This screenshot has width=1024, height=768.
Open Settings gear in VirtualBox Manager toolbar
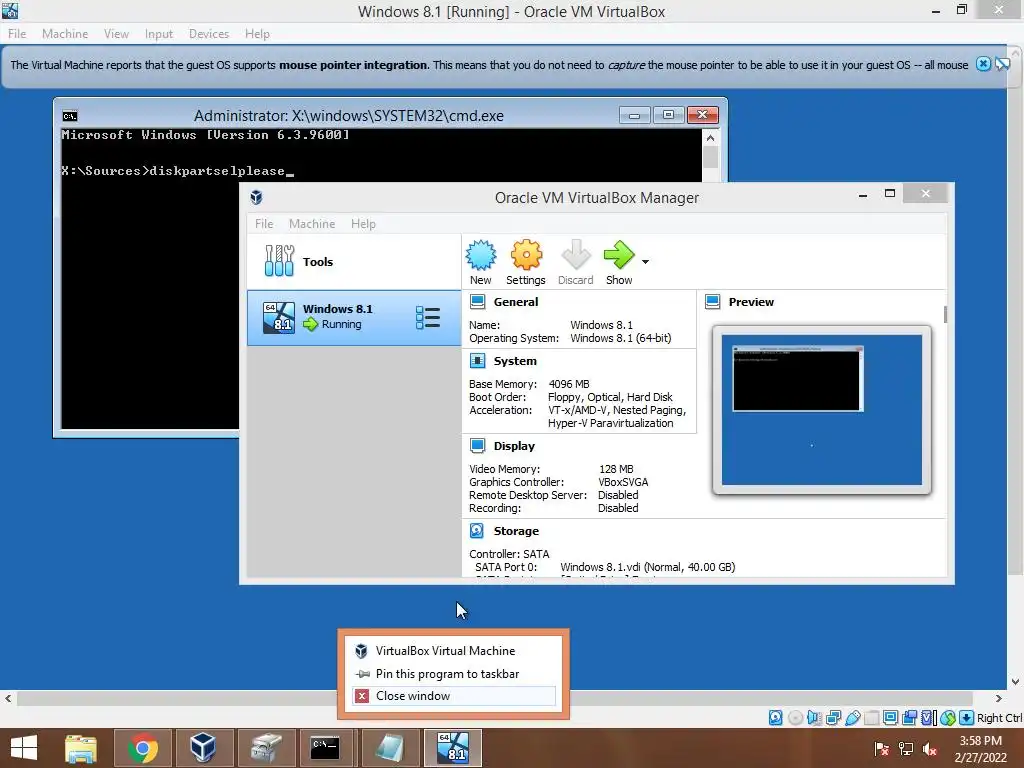[x=526, y=255]
